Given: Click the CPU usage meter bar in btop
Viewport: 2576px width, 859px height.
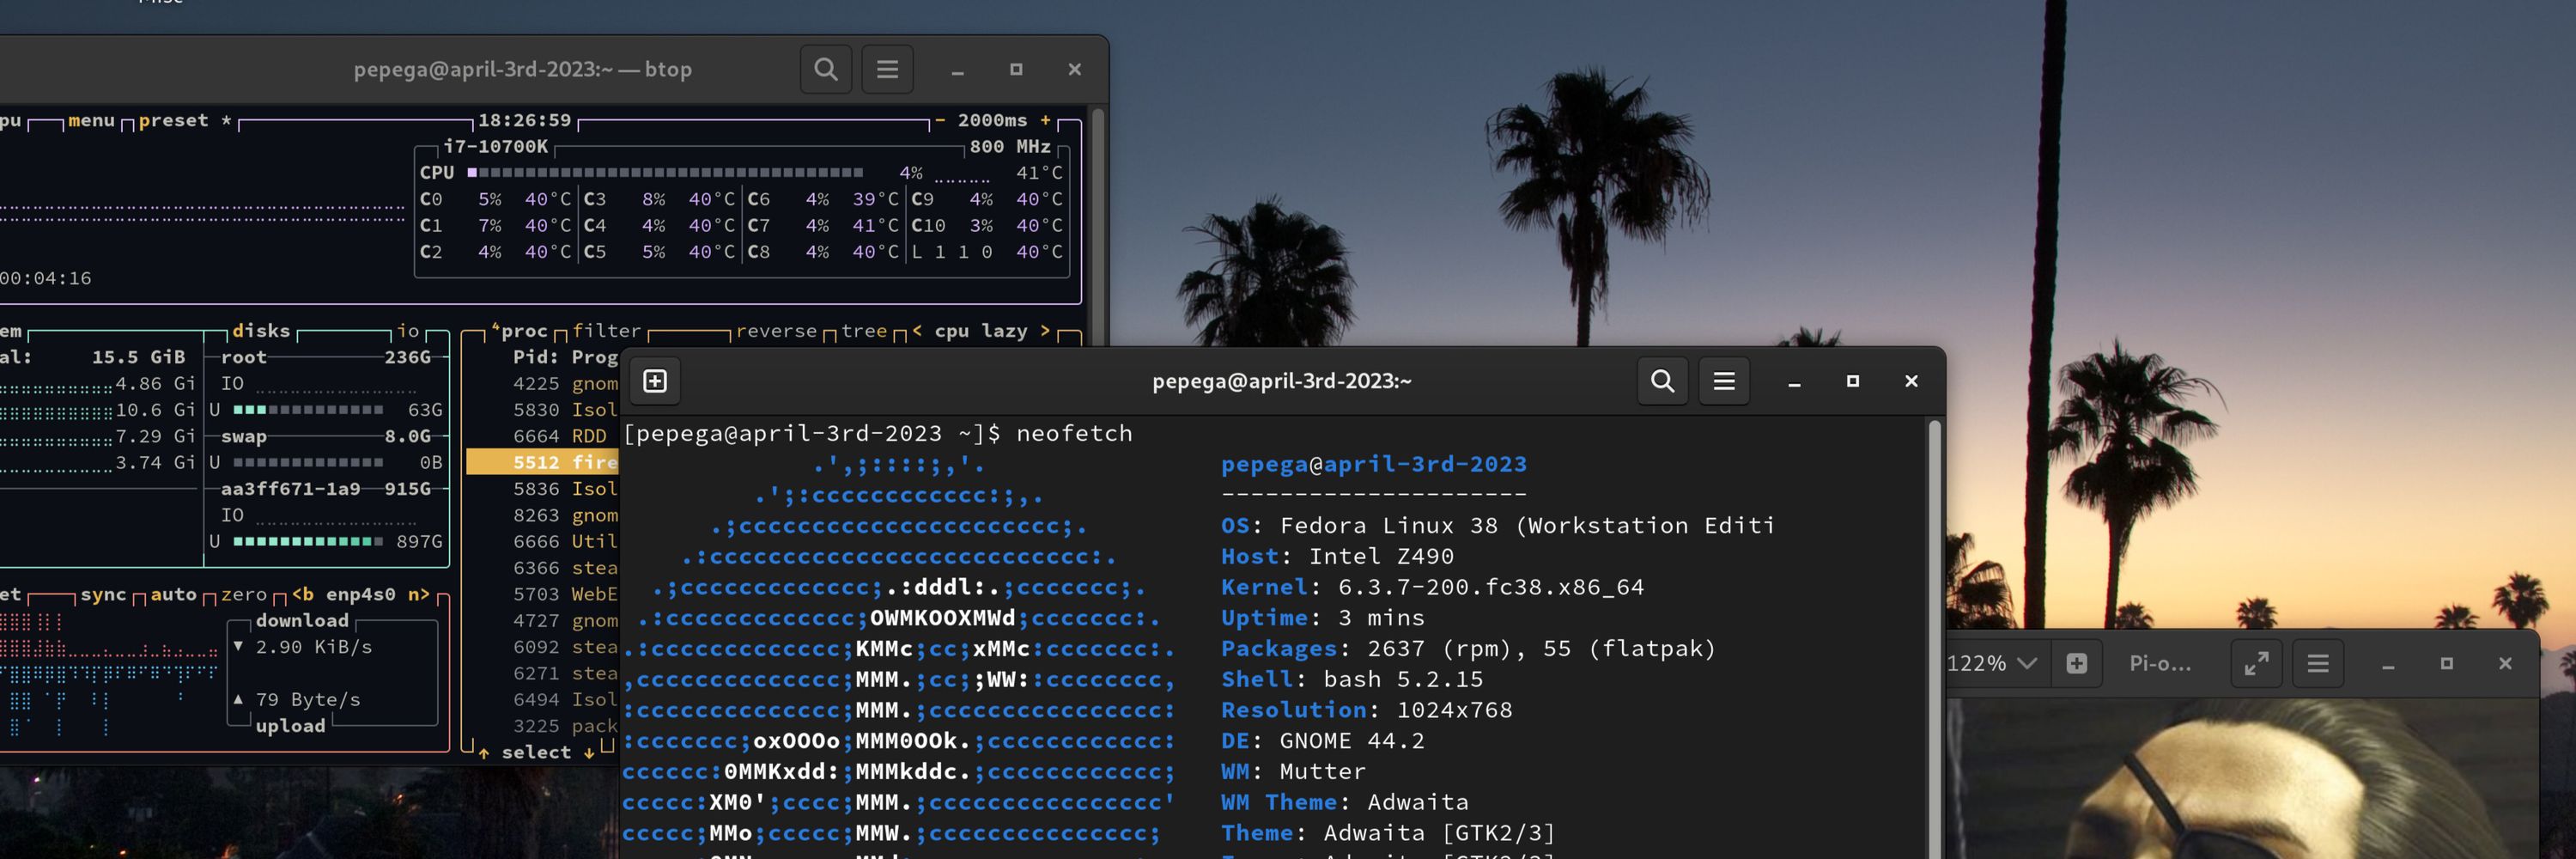Looking at the screenshot, I should pyautogui.click(x=665, y=173).
